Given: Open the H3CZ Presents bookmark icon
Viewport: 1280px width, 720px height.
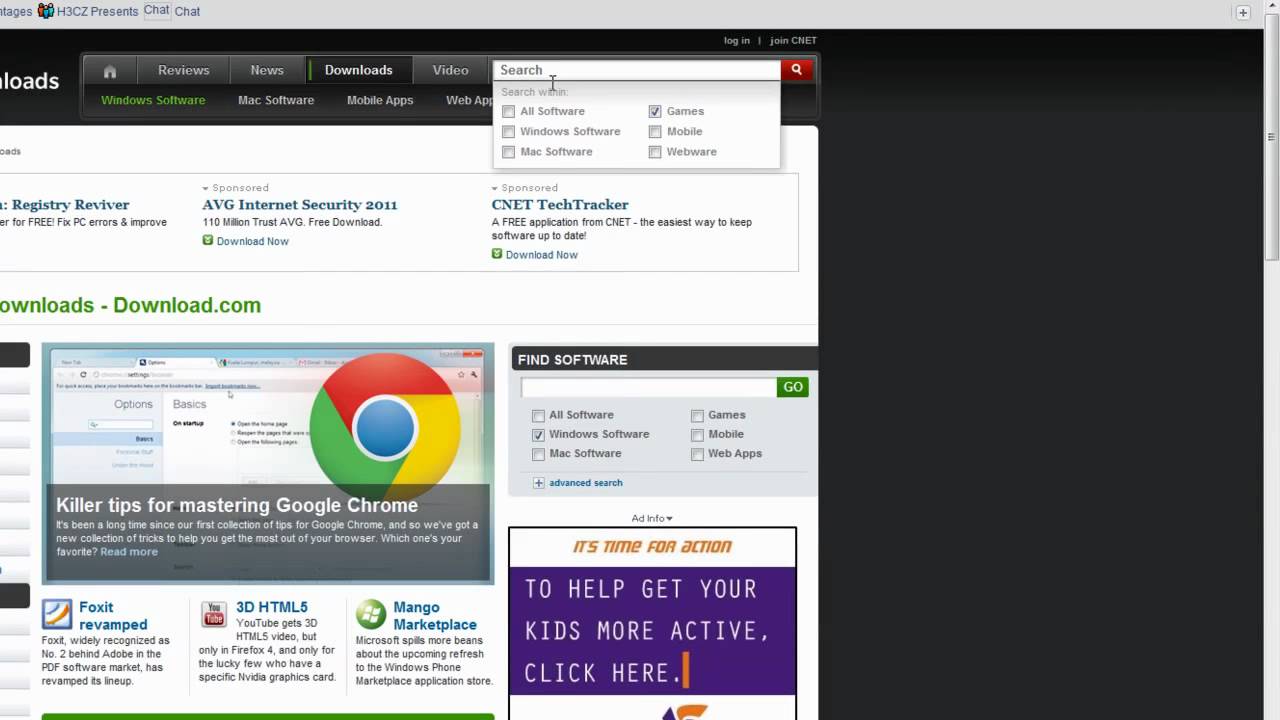Looking at the screenshot, I should tap(46, 11).
